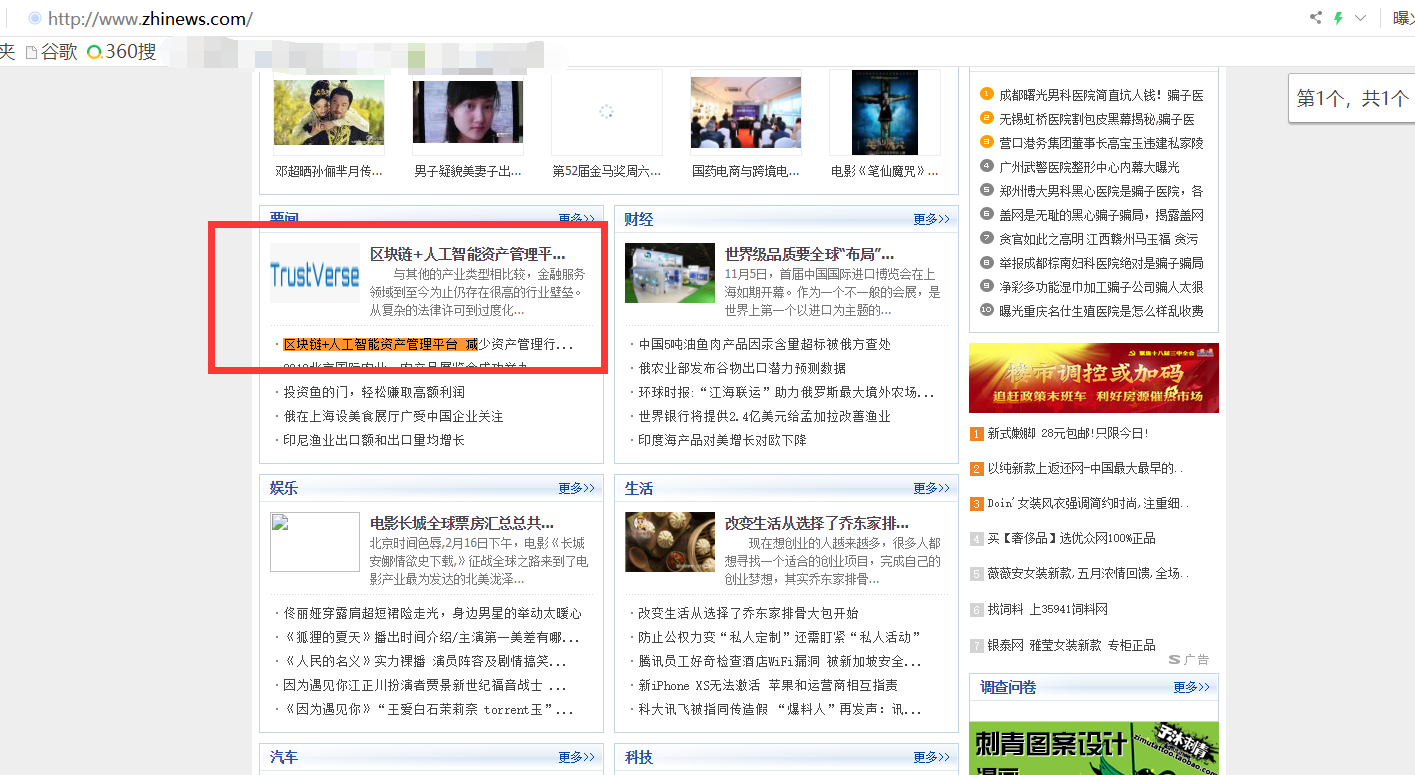Open 佟丽娅穿露肩超短裙险走光 article
Screen dimensions: 1415x775
[432, 613]
